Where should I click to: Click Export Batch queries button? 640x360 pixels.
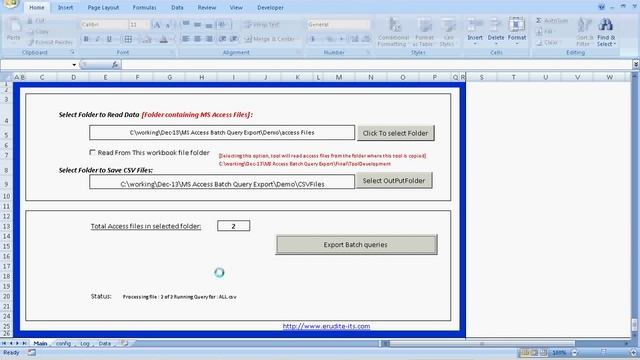click(356, 244)
